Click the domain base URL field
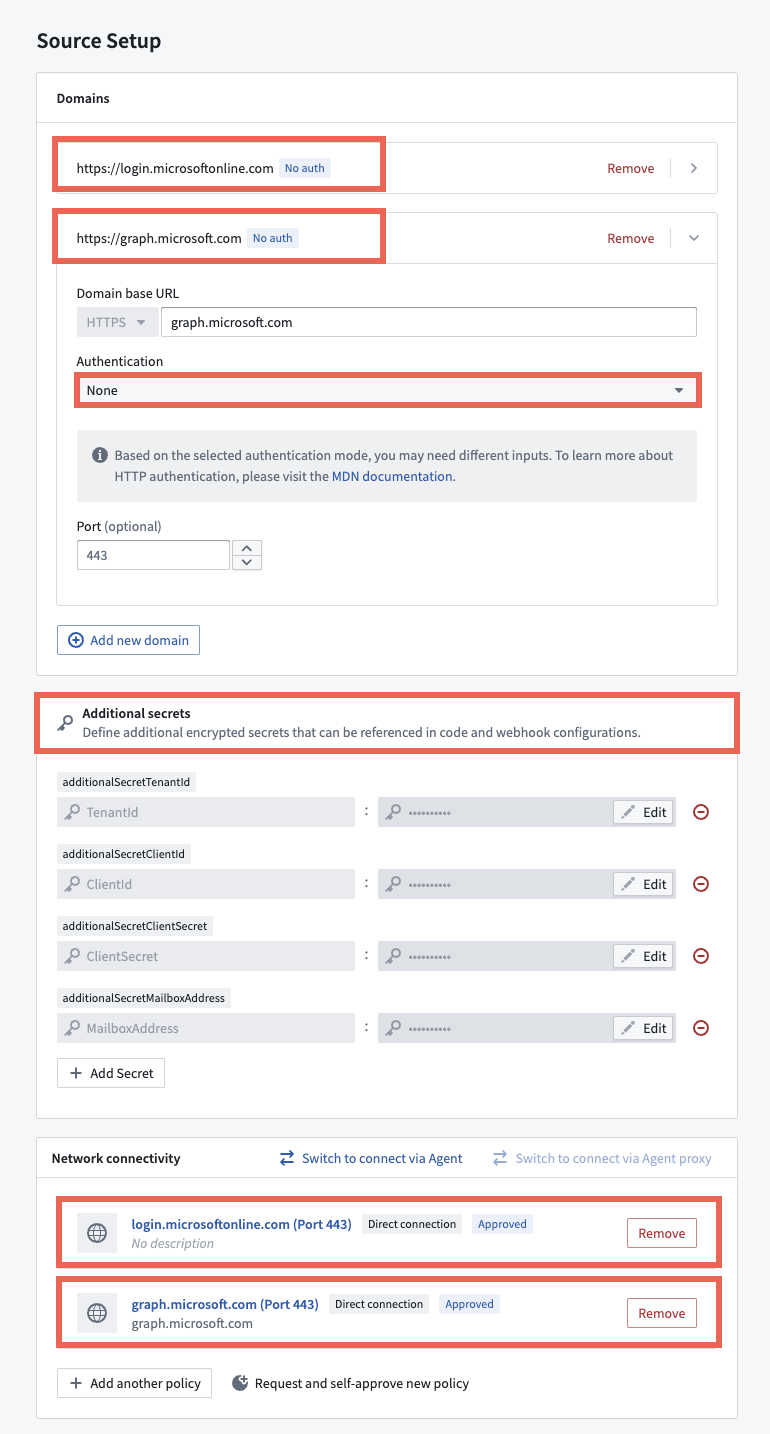This screenshot has width=770, height=1434. (x=428, y=322)
